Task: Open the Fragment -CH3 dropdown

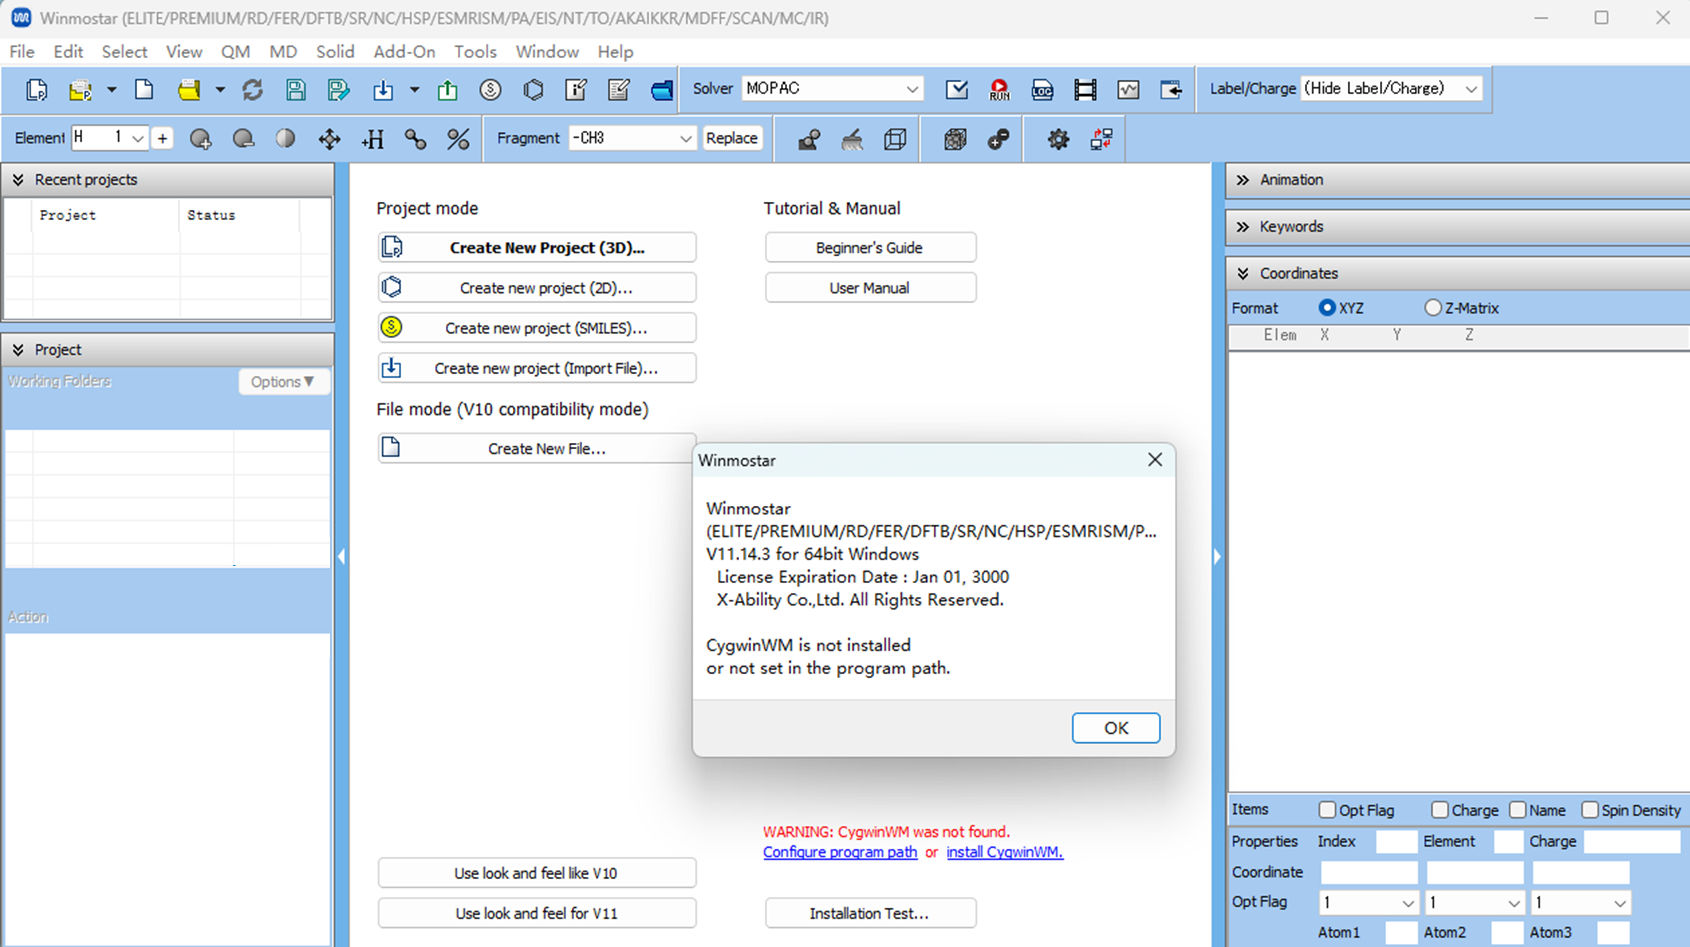Action: click(632, 138)
